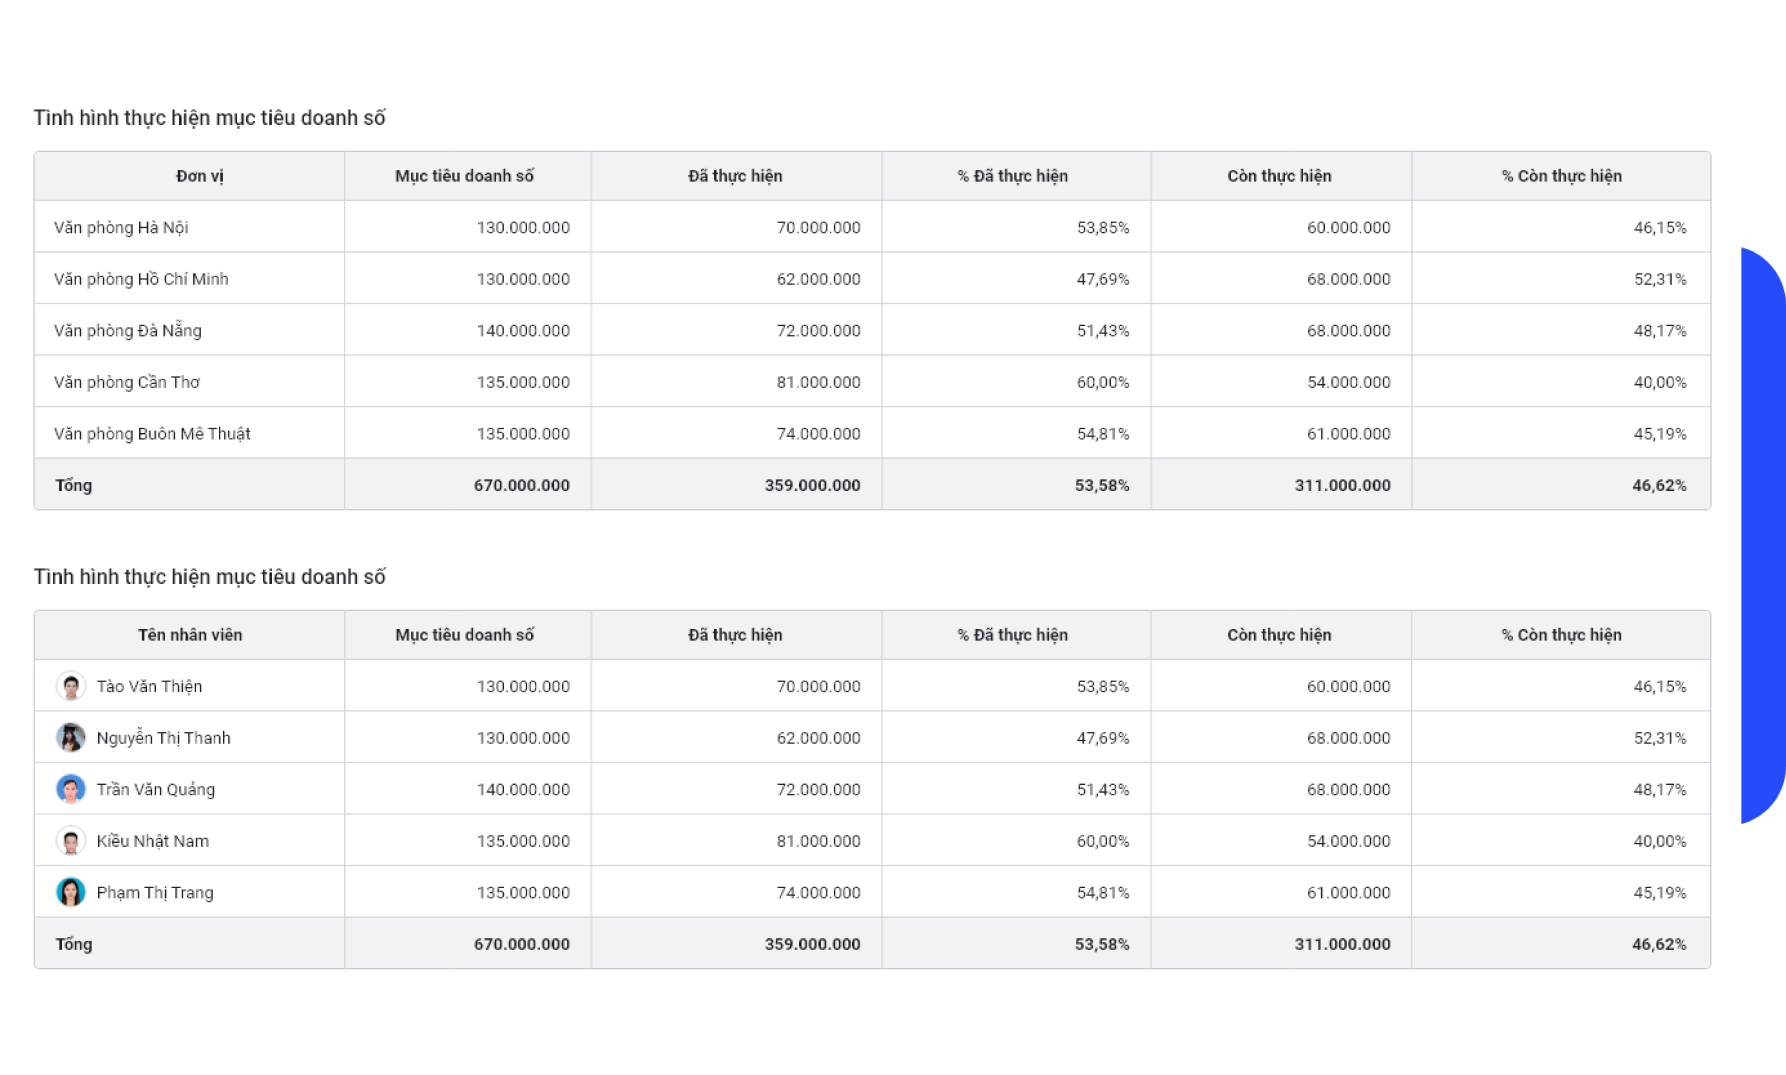Select the Văn phòng Đà Nẵng row
The height and width of the screenshot is (1075, 1786).
click(x=128, y=331)
